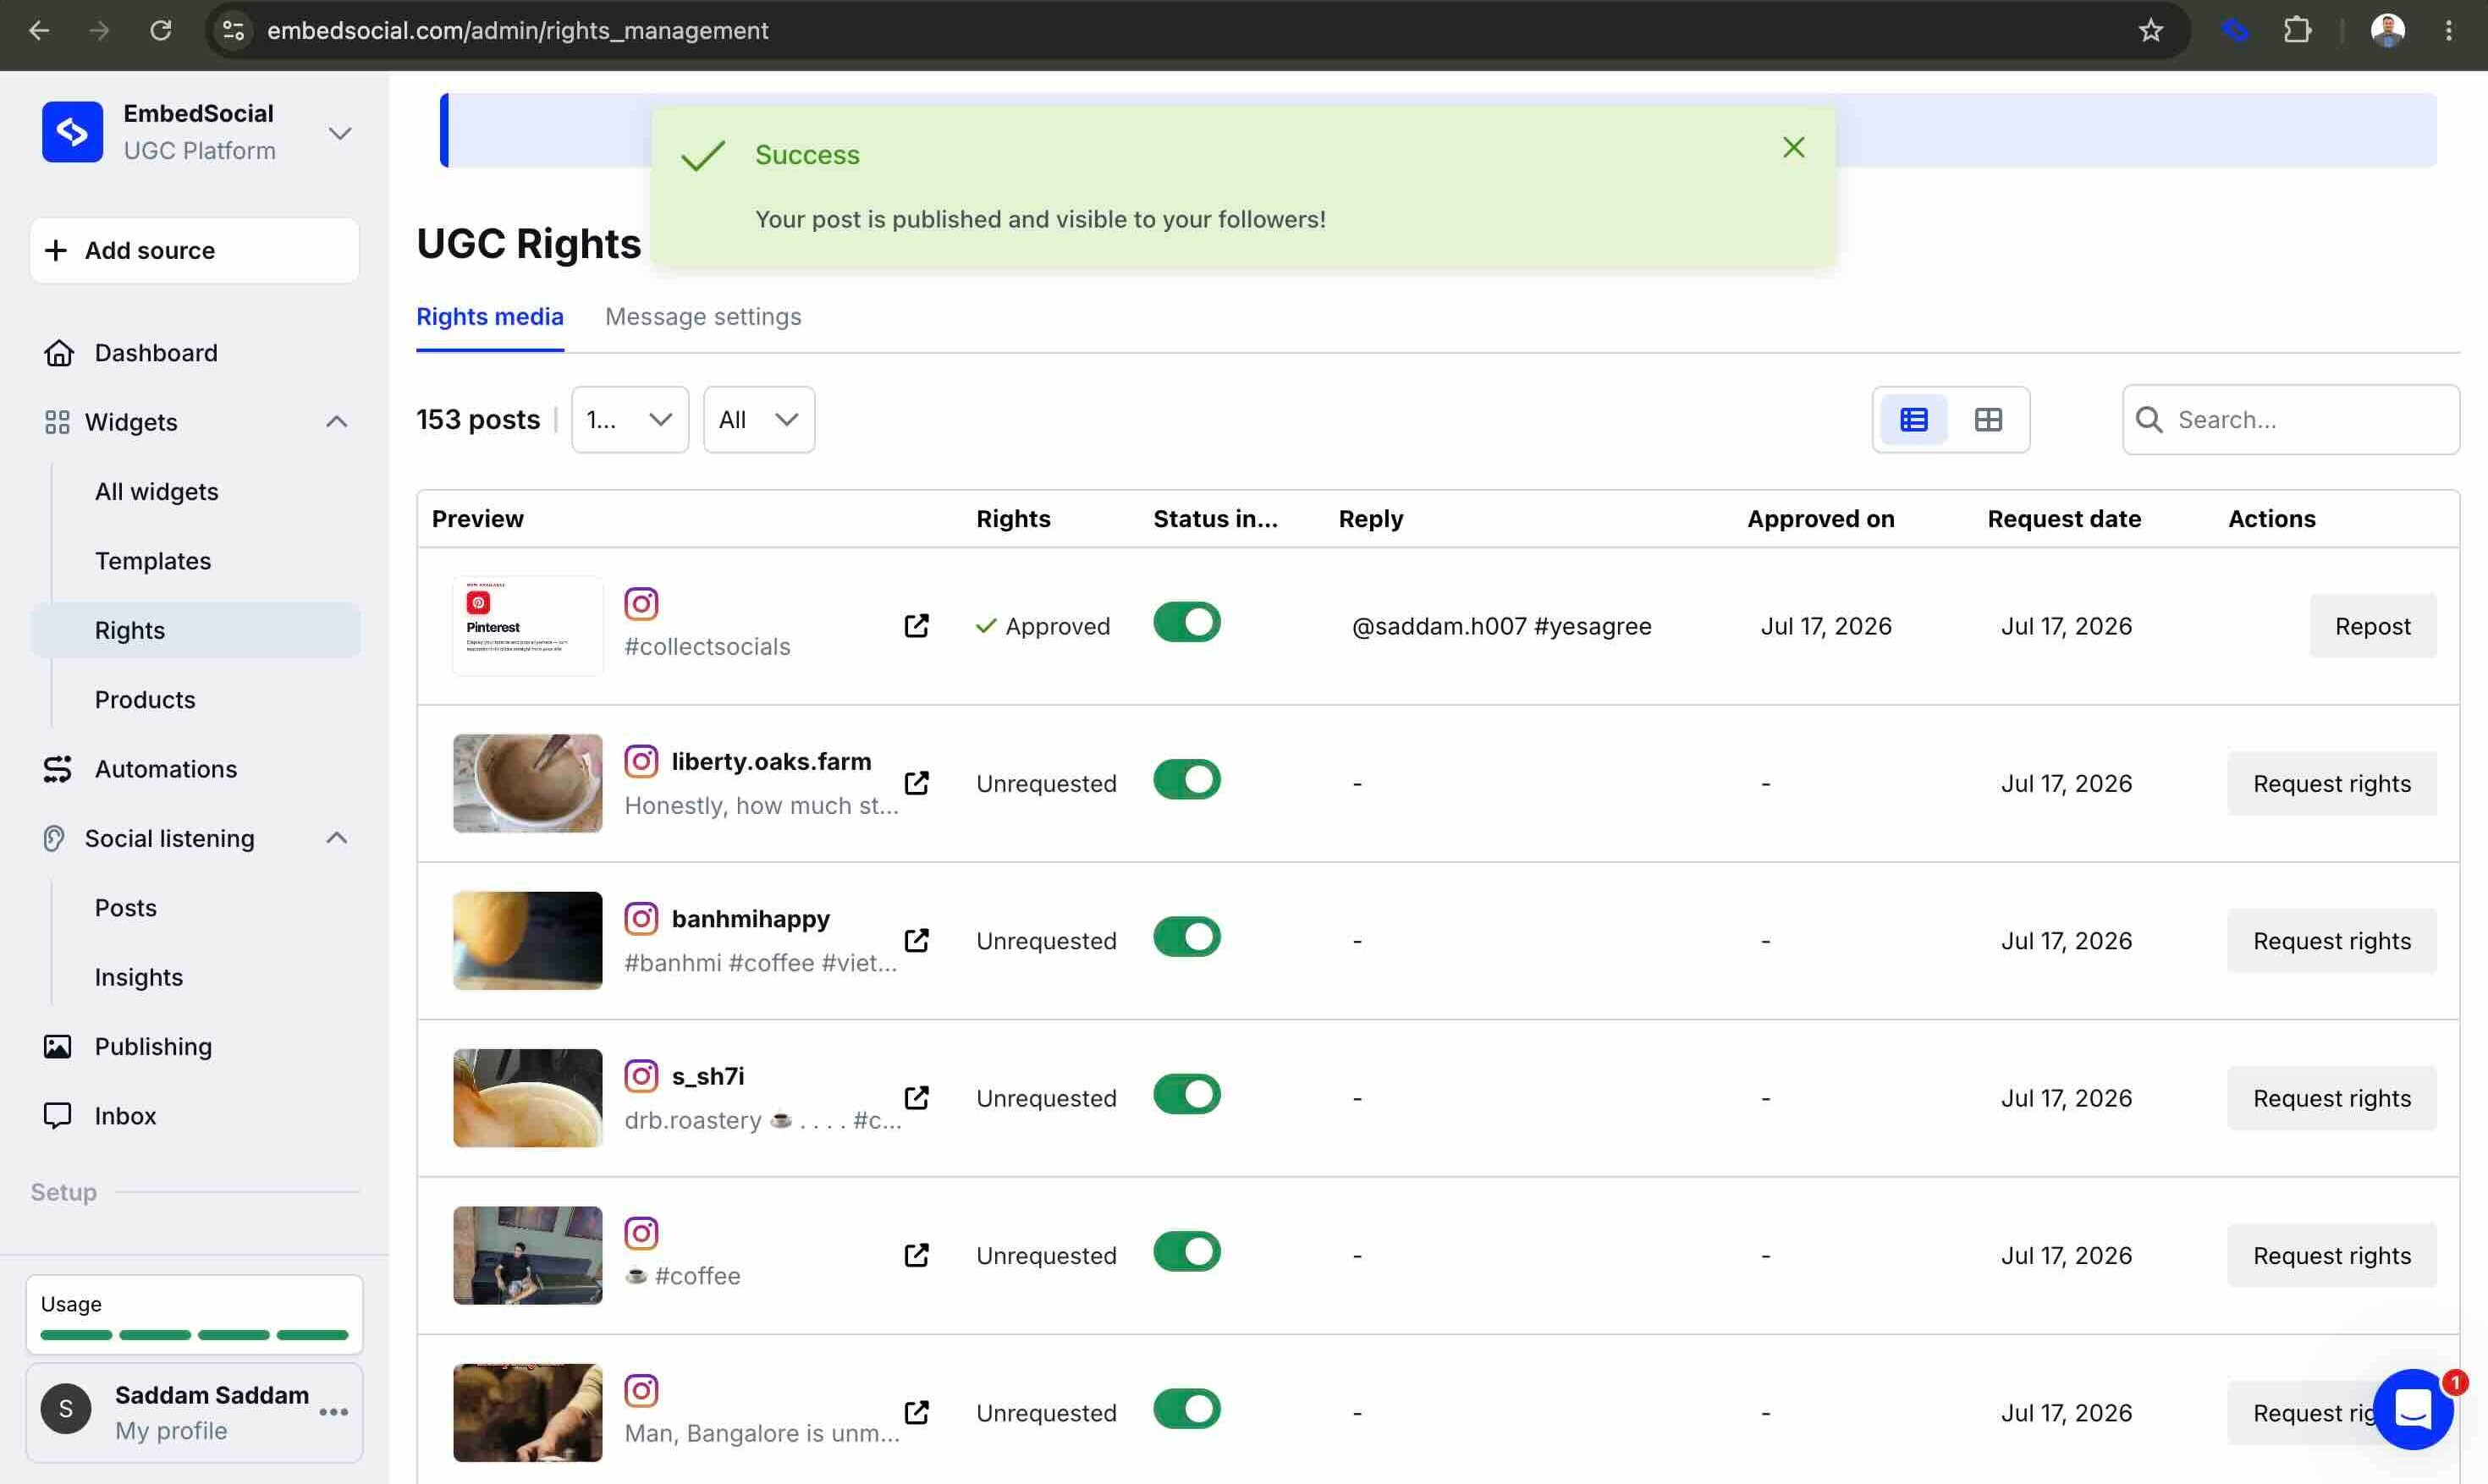This screenshot has width=2488, height=1484.
Task: Reload the page in browser
Action: pos(160,31)
